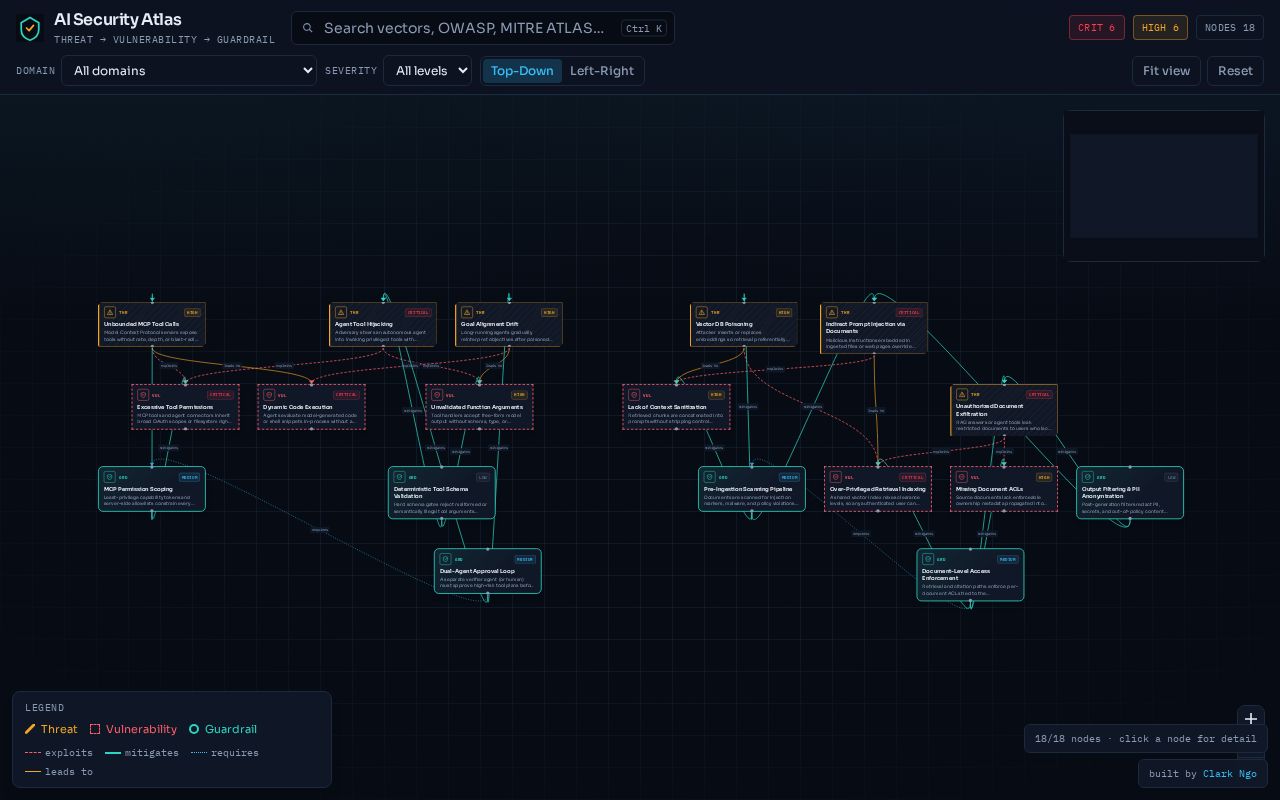Click vulnerability icon on Unvalidated Function Arguments node
The image size is (1280, 800).
coord(437,395)
